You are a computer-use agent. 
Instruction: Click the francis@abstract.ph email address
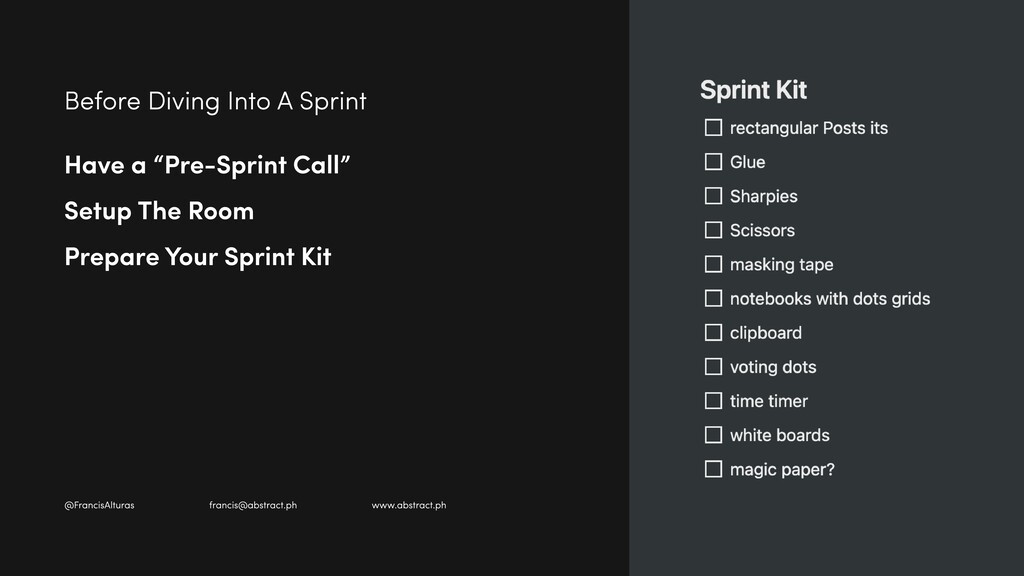tap(253, 505)
